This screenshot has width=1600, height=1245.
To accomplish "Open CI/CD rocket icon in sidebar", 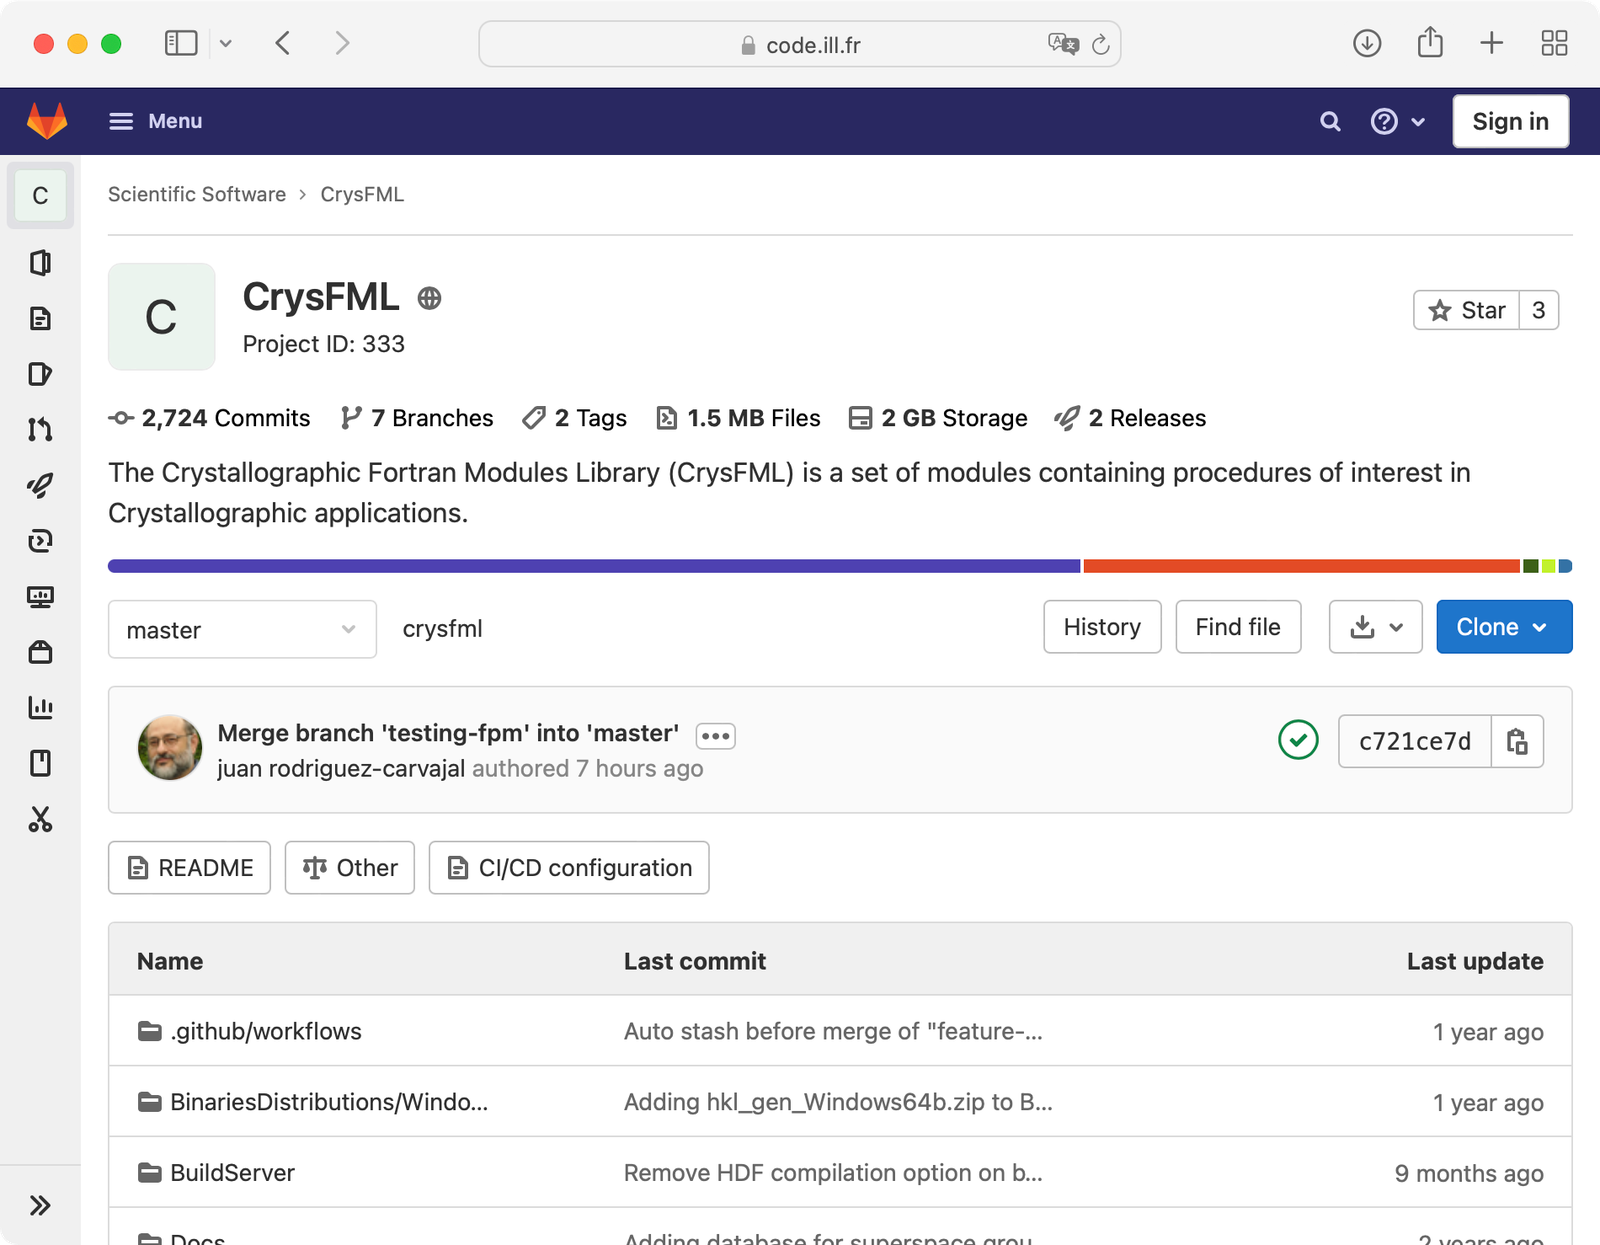I will point(40,486).
